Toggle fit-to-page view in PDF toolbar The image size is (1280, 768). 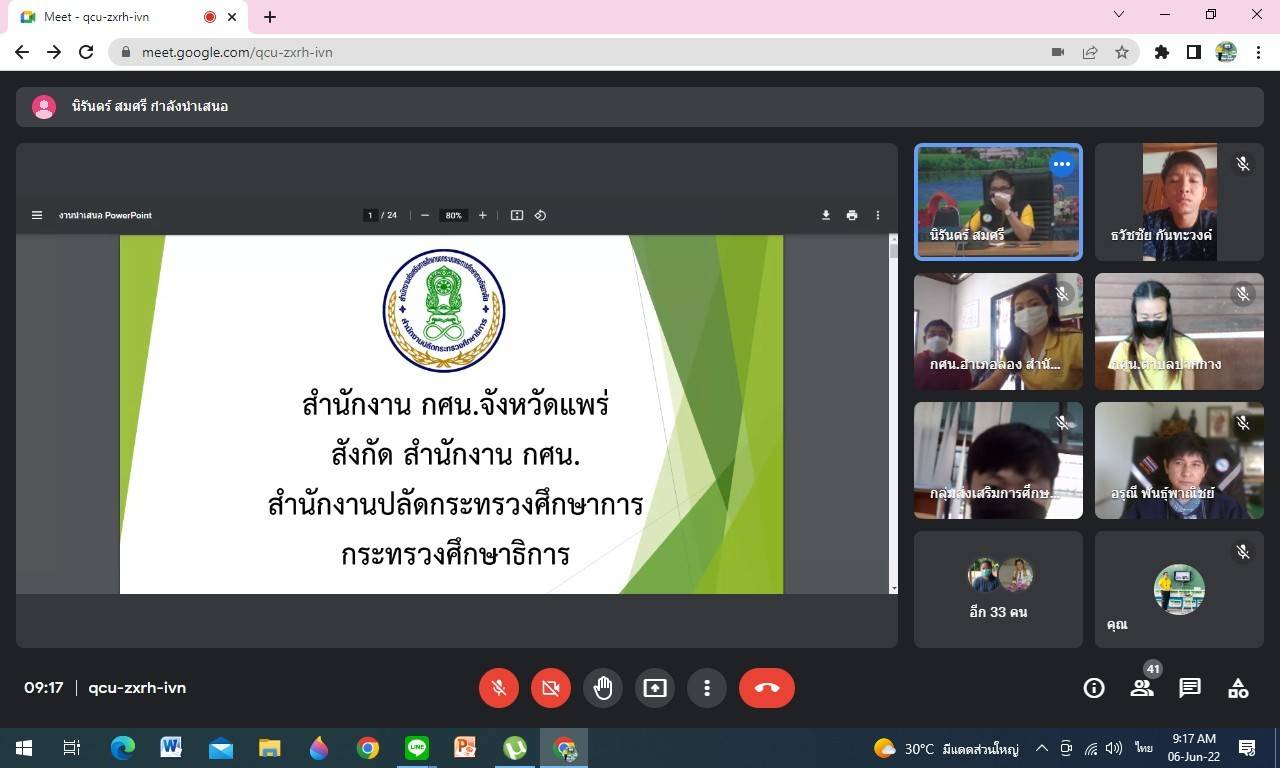coord(517,215)
